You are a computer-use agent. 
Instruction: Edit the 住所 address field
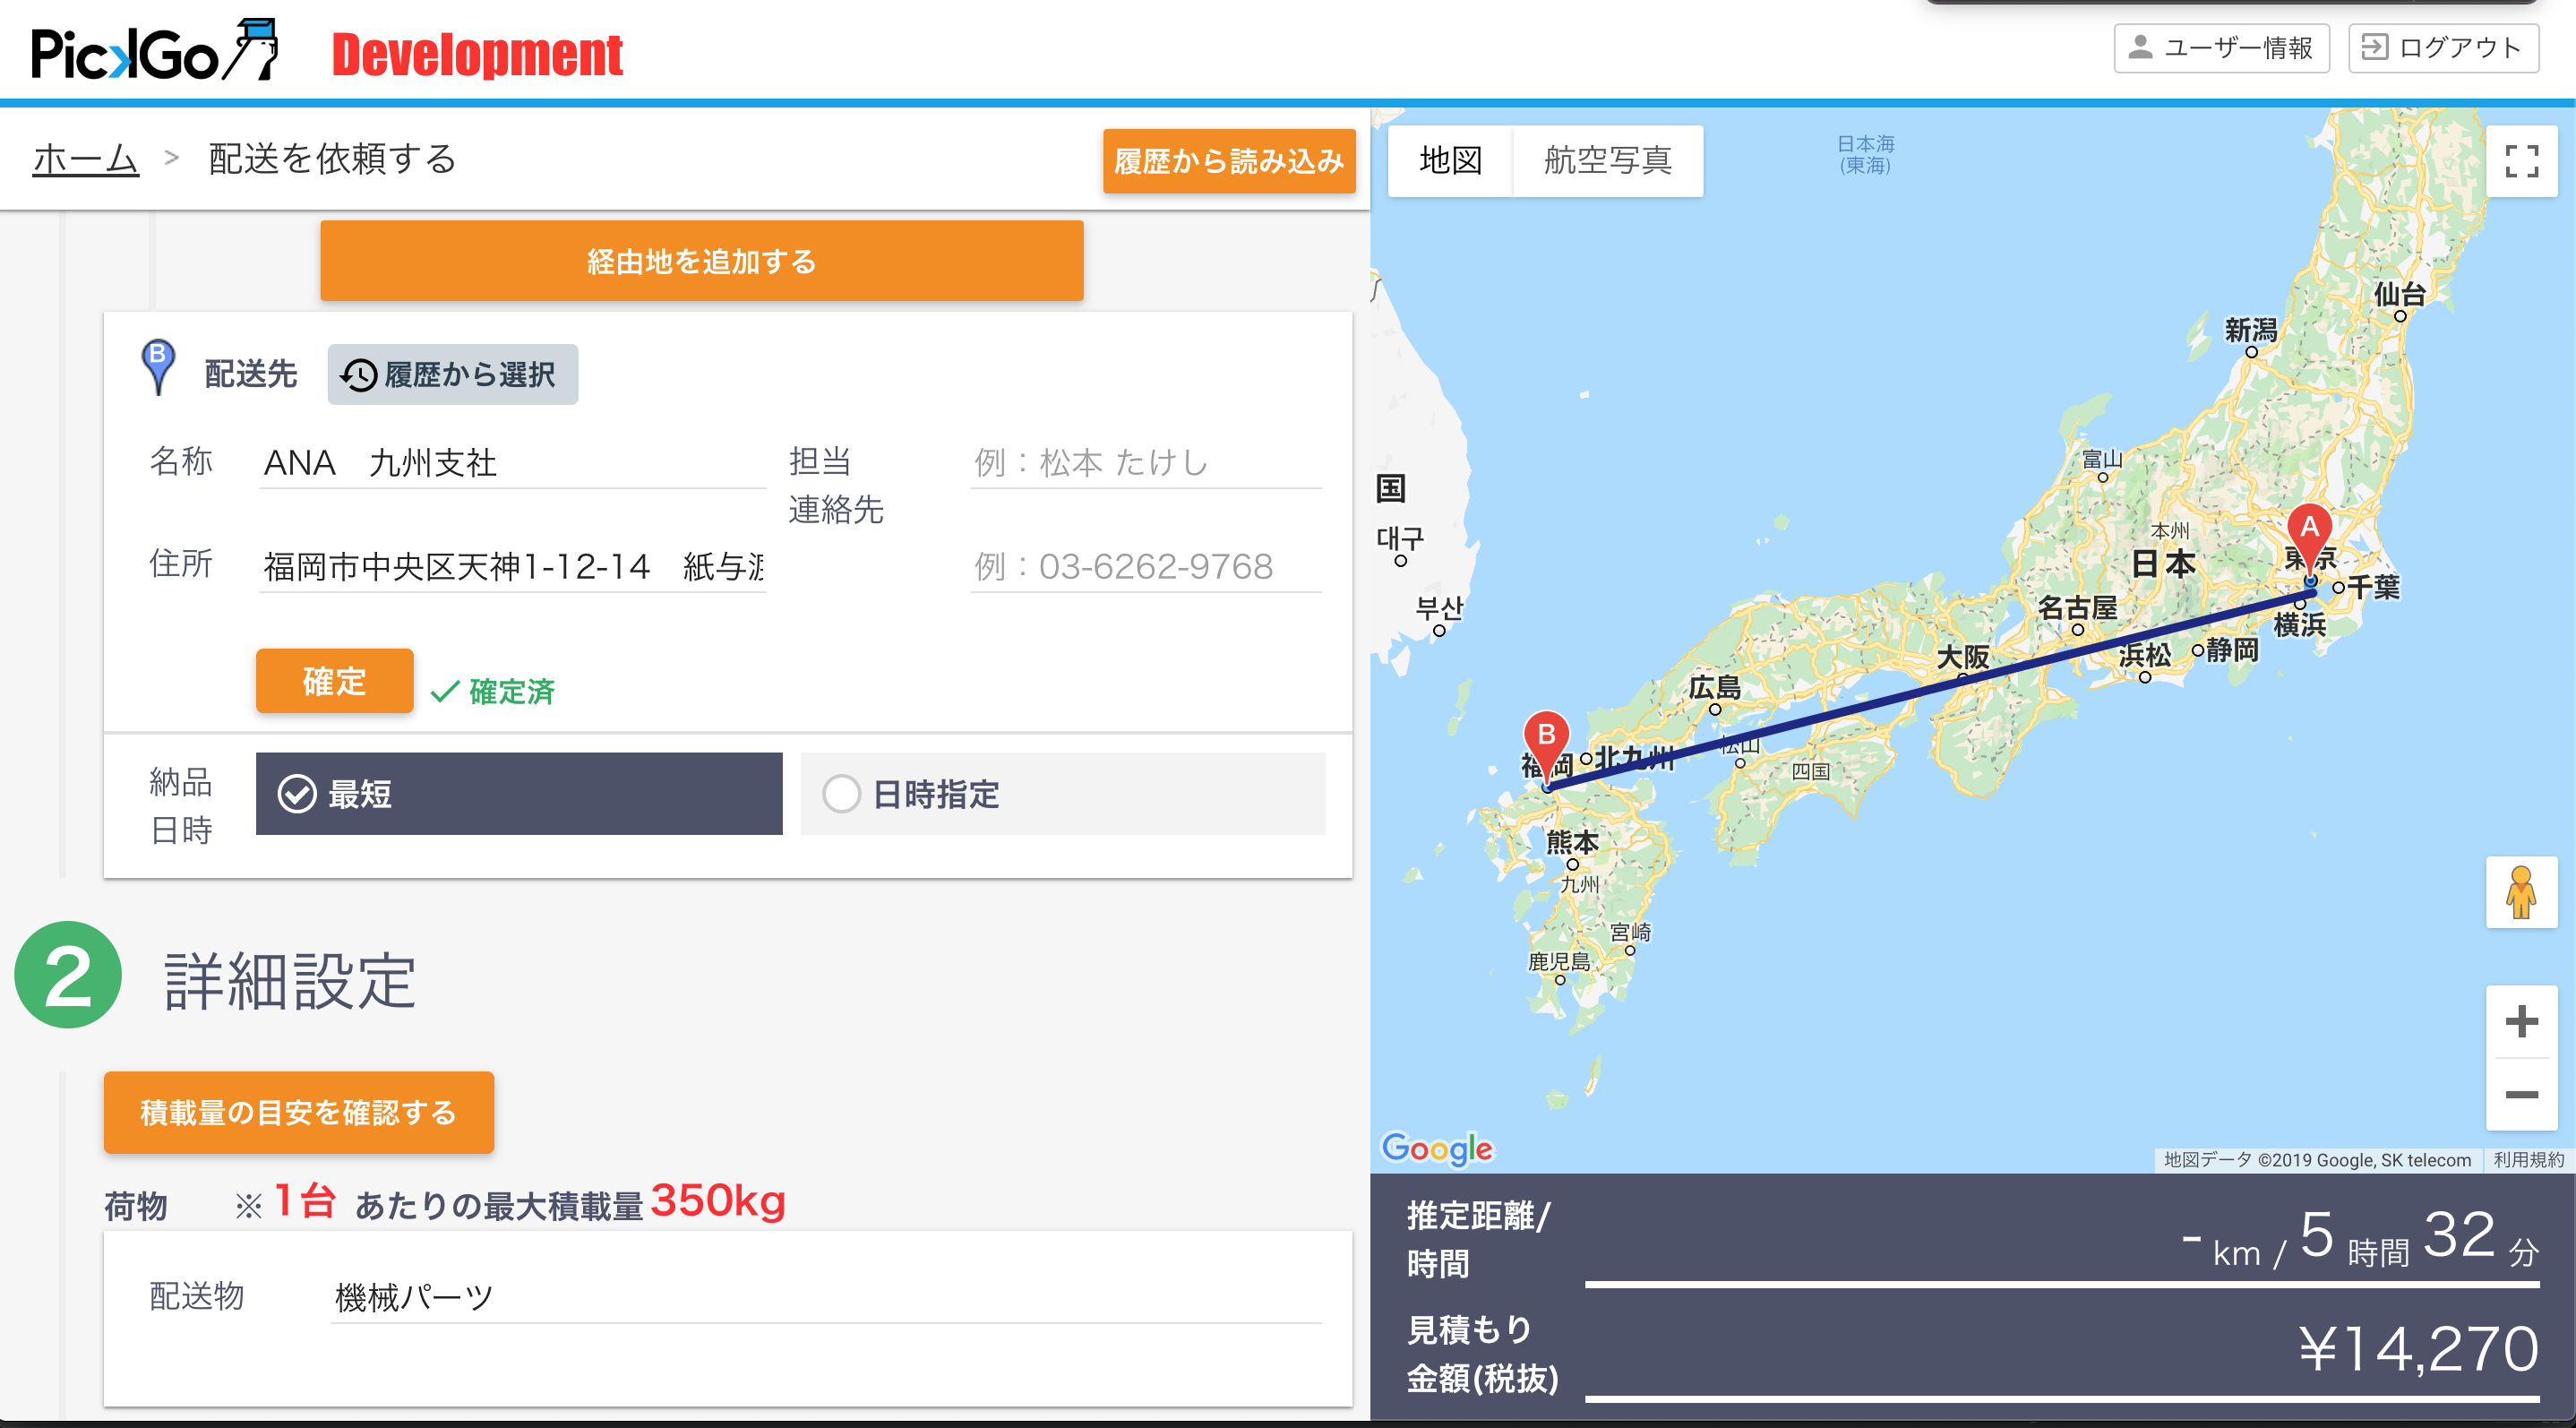coord(513,567)
